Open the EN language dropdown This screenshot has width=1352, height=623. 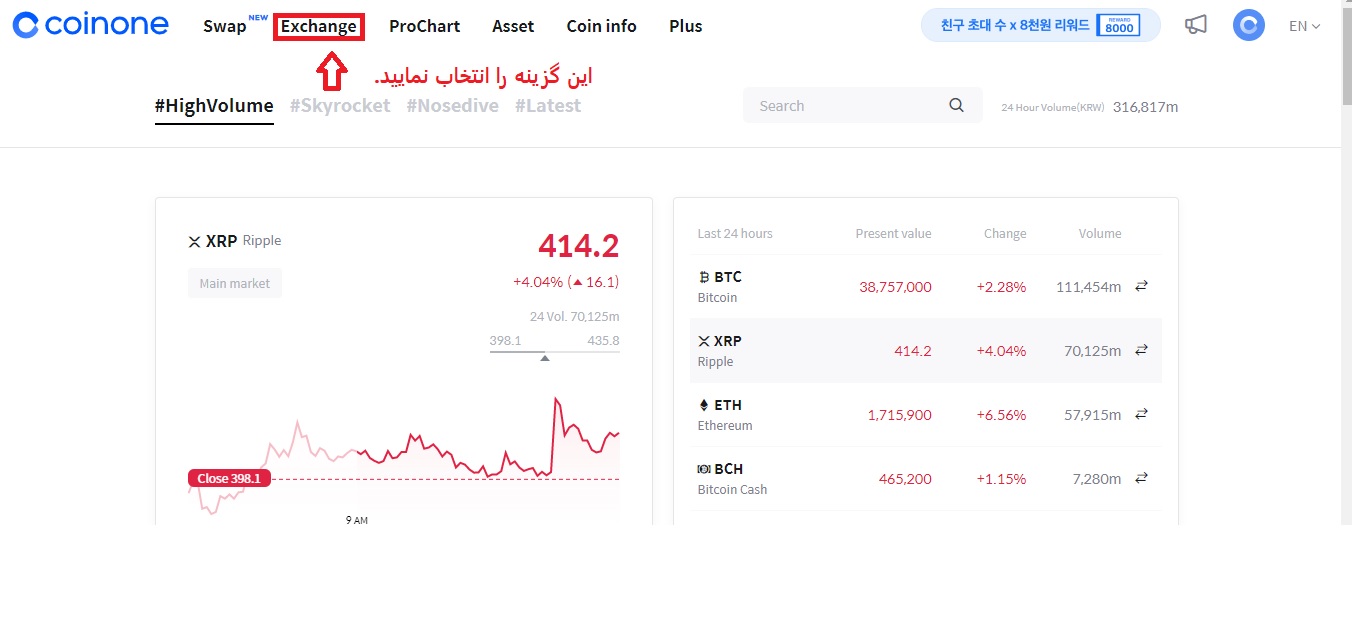pos(1304,26)
